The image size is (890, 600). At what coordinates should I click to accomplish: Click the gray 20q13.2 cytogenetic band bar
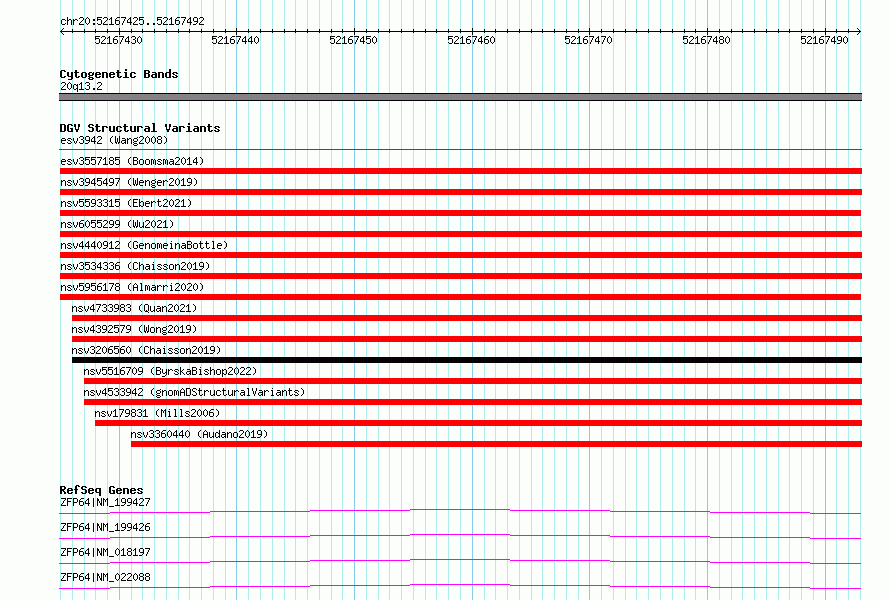(x=460, y=97)
